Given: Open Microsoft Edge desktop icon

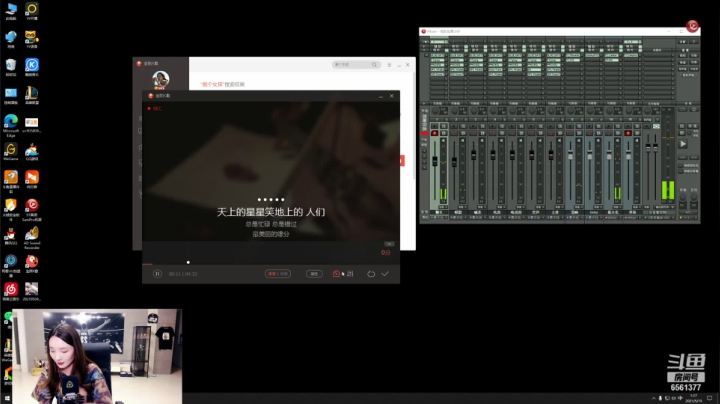Looking at the screenshot, I should click(x=11, y=124).
